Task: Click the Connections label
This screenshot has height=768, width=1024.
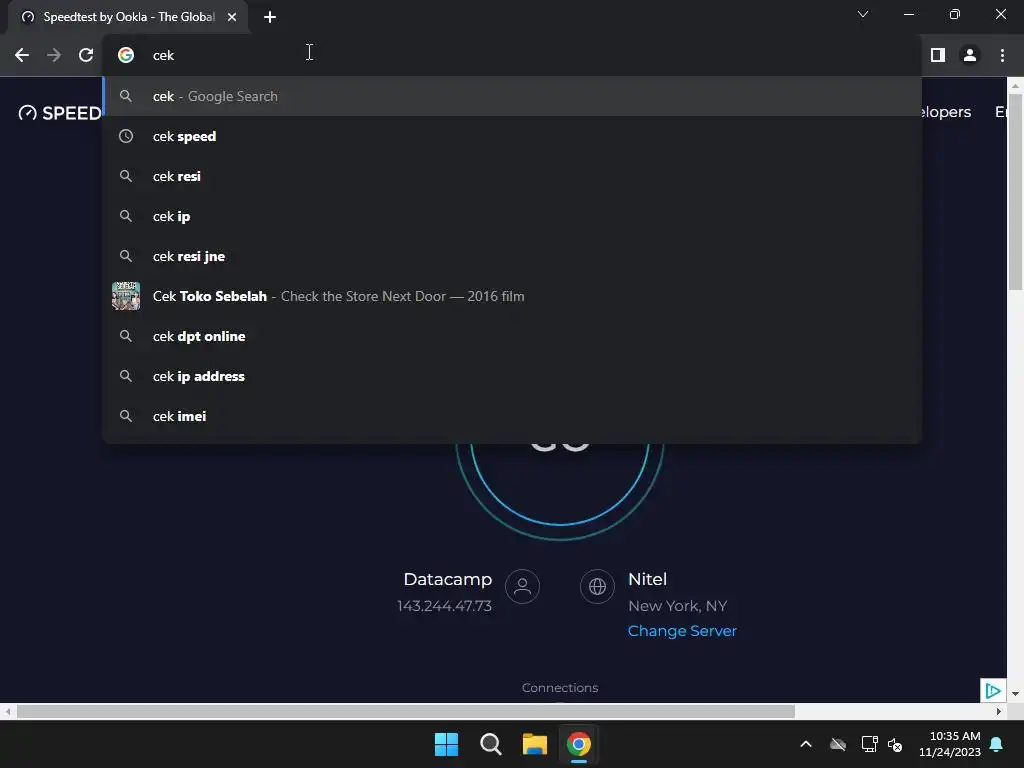Action: click(x=560, y=688)
